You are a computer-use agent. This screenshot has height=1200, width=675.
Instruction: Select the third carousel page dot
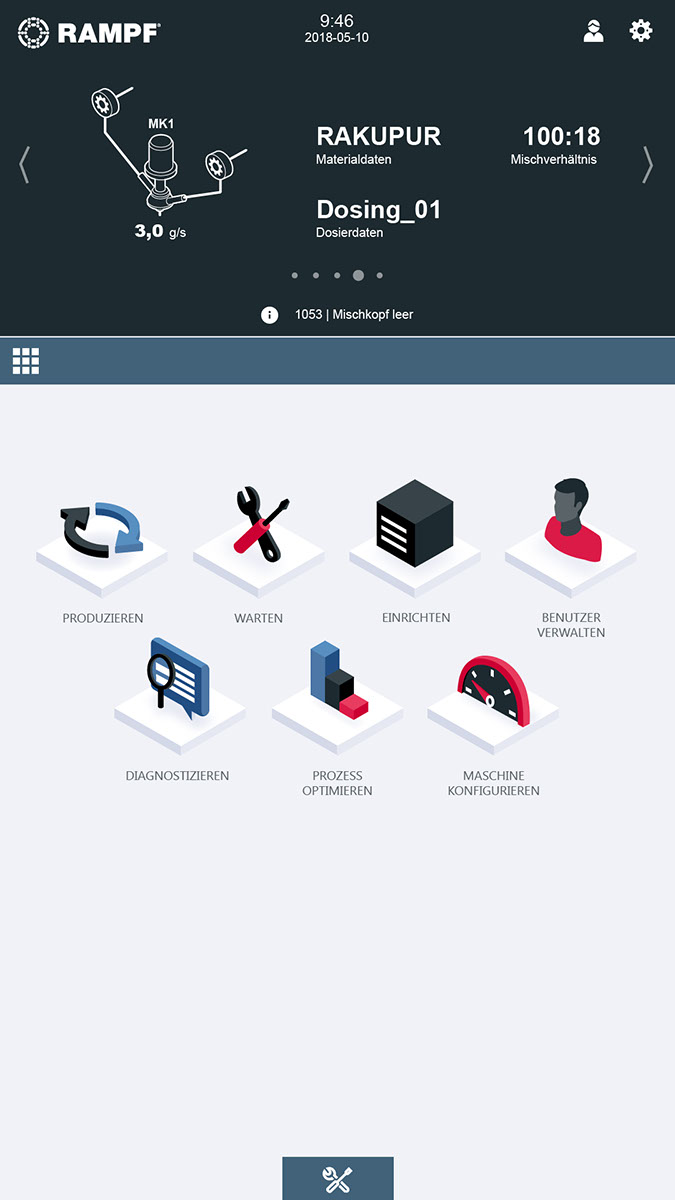point(337,275)
